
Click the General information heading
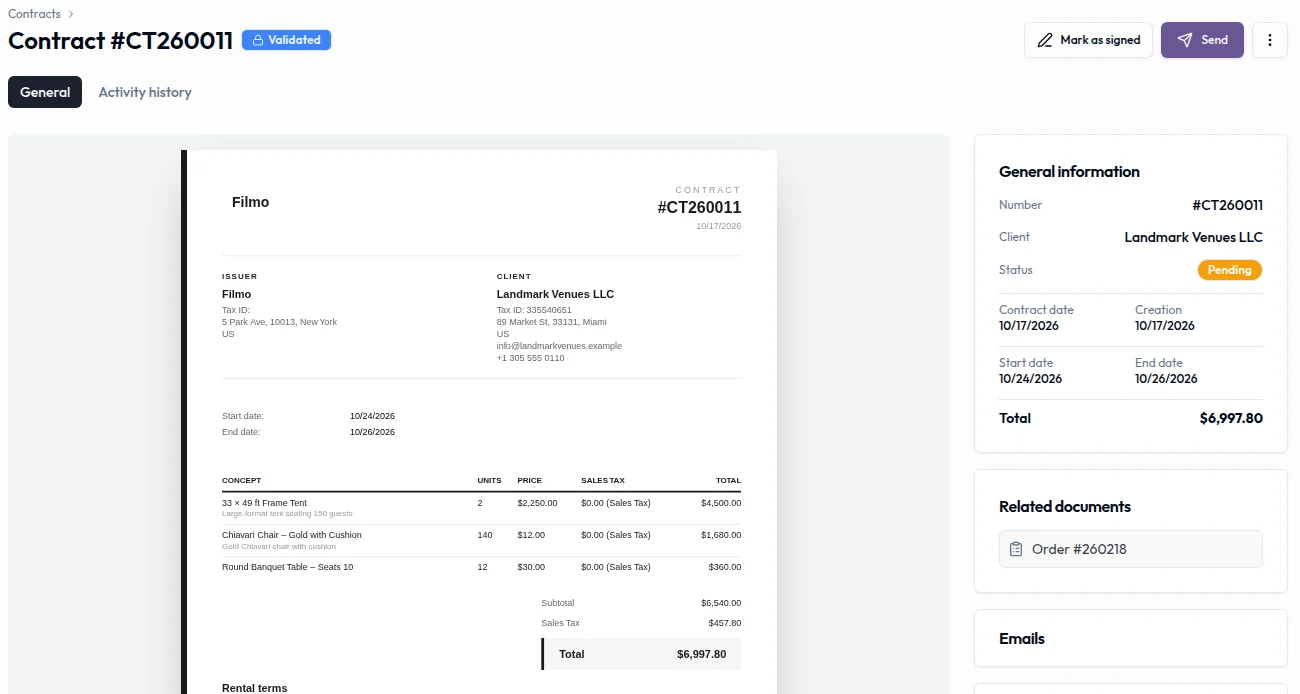click(x=1069, y=171)
